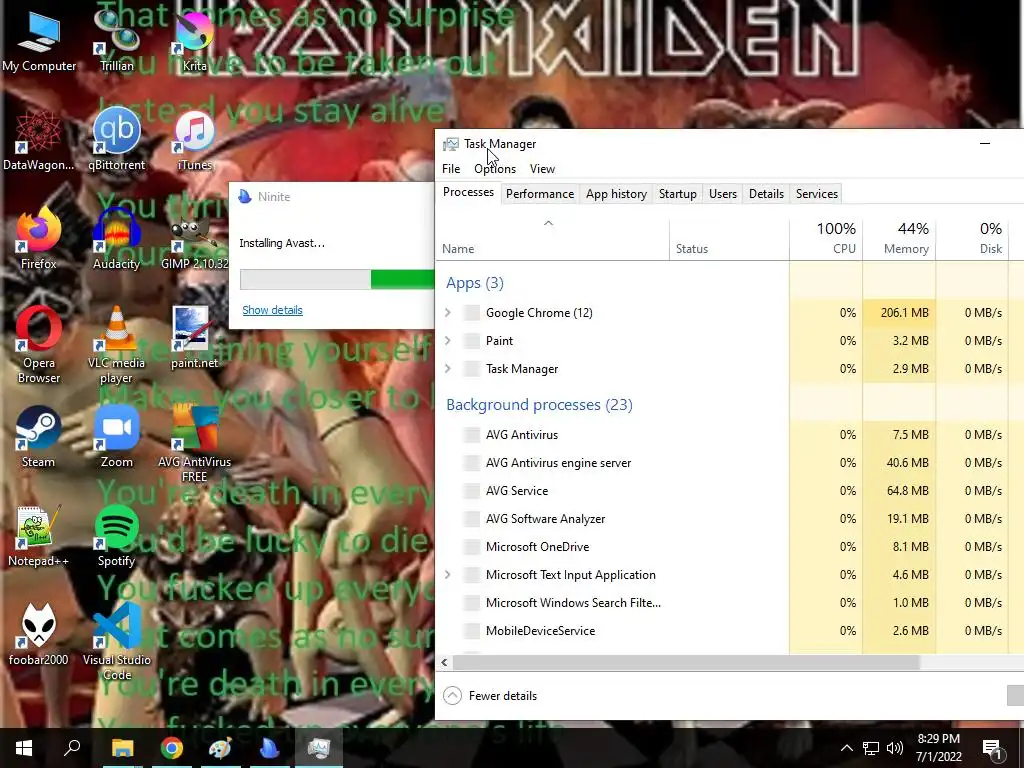Open the File menu in Task Manager
This screenshot has height=768, width=1024.
451,168
